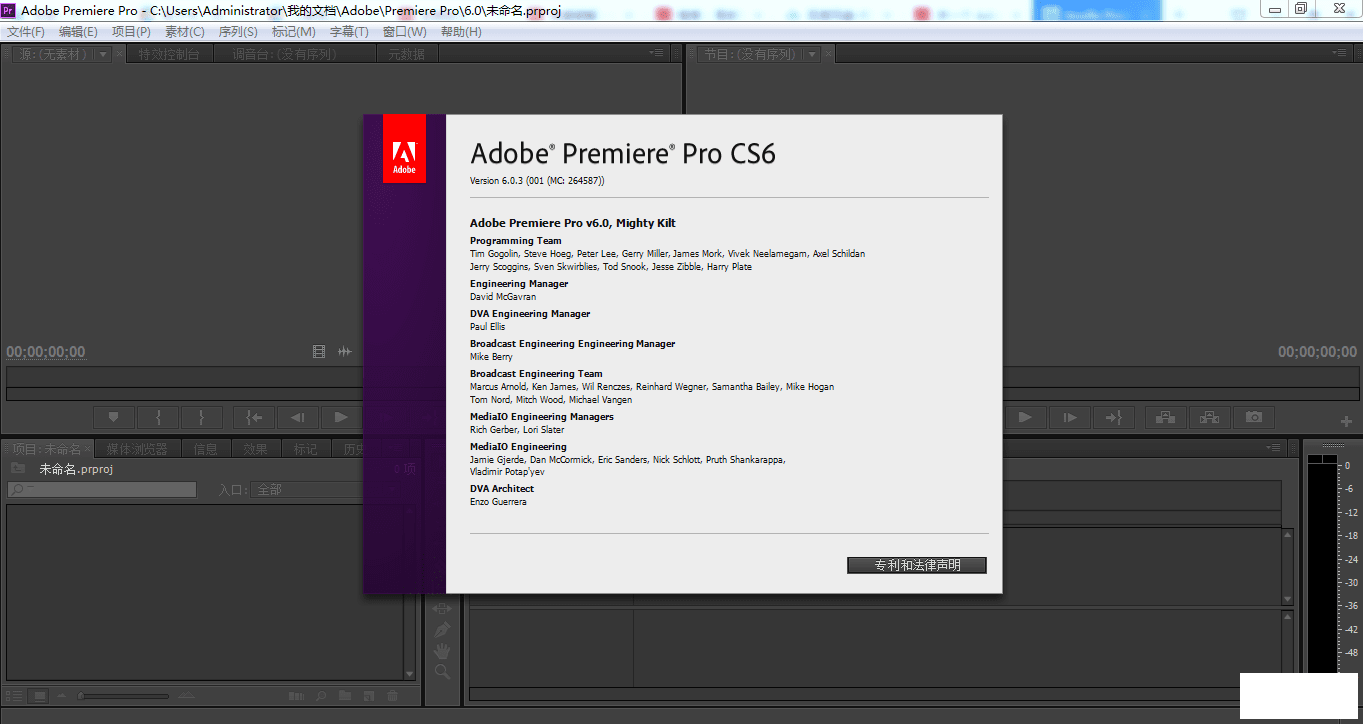Click 专利和法律声明 button in About dialog
The width and height of the screenshot is (1363, 724).
pyautogui.click(x=917, y=565)
